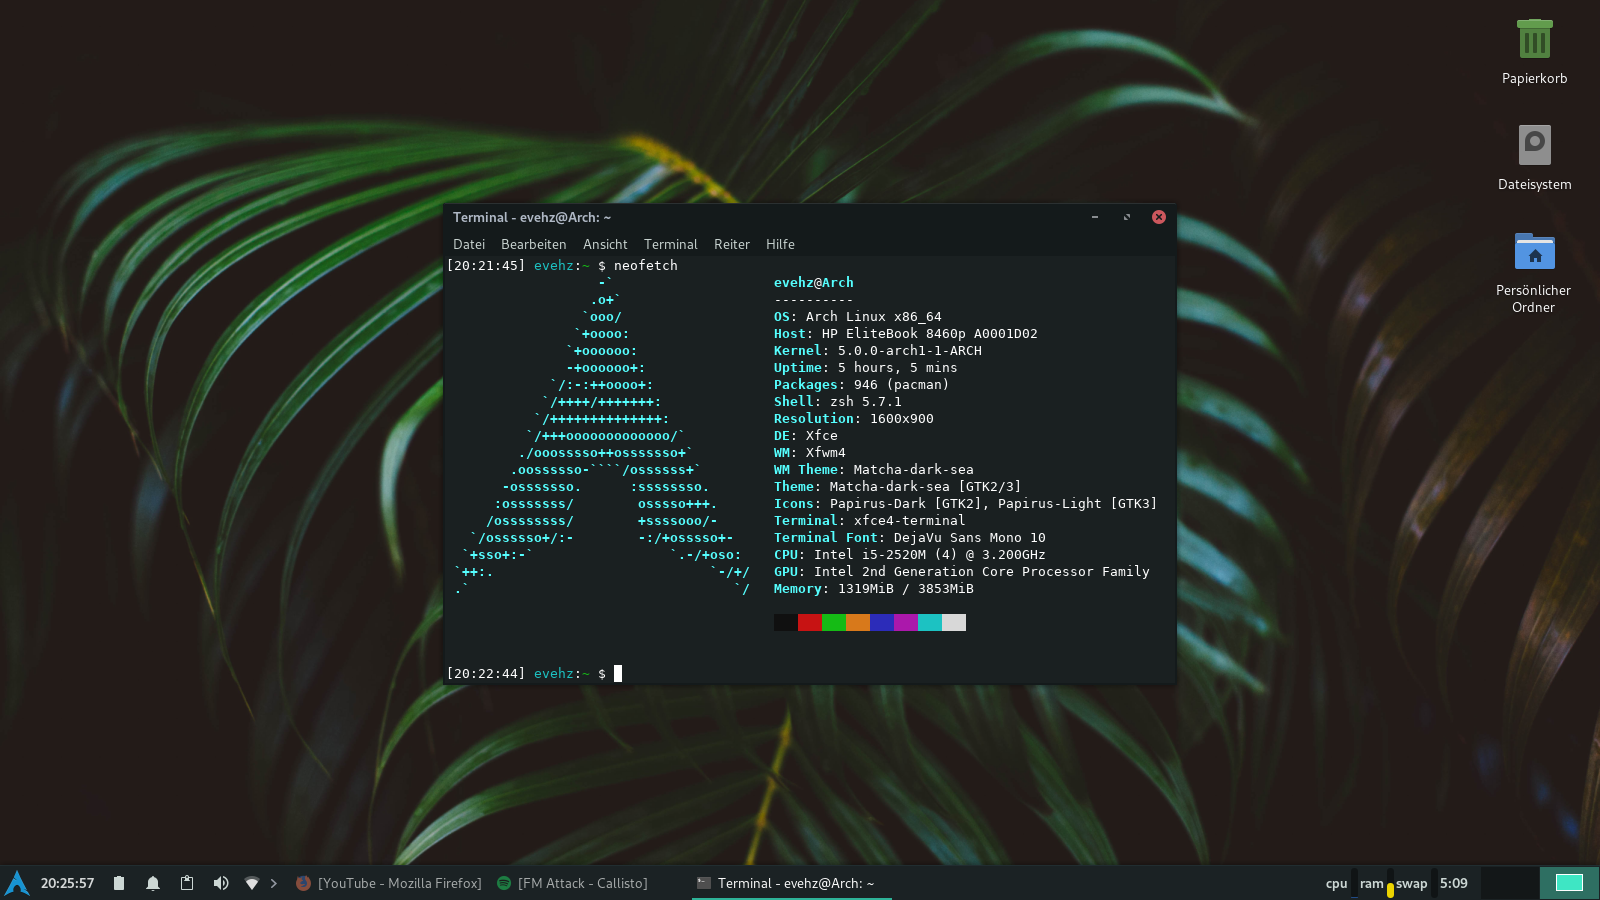Close the Terminal window
Image resolution: width=1600 pixels, height=900 pixels.
click(1159, 217)
